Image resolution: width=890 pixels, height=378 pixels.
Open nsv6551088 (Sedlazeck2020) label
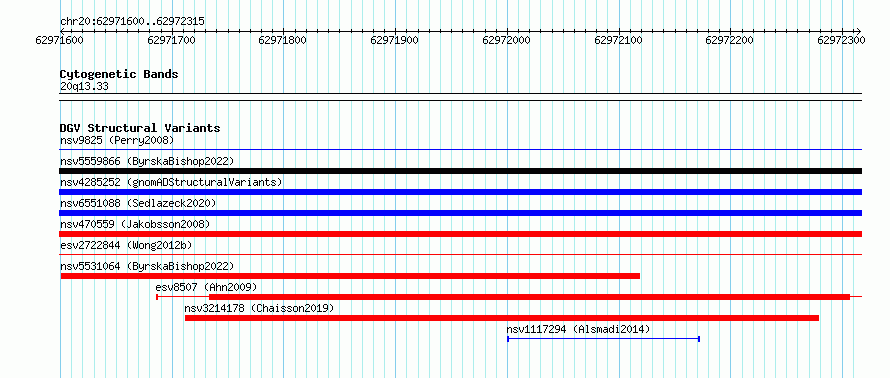(138, 203)
